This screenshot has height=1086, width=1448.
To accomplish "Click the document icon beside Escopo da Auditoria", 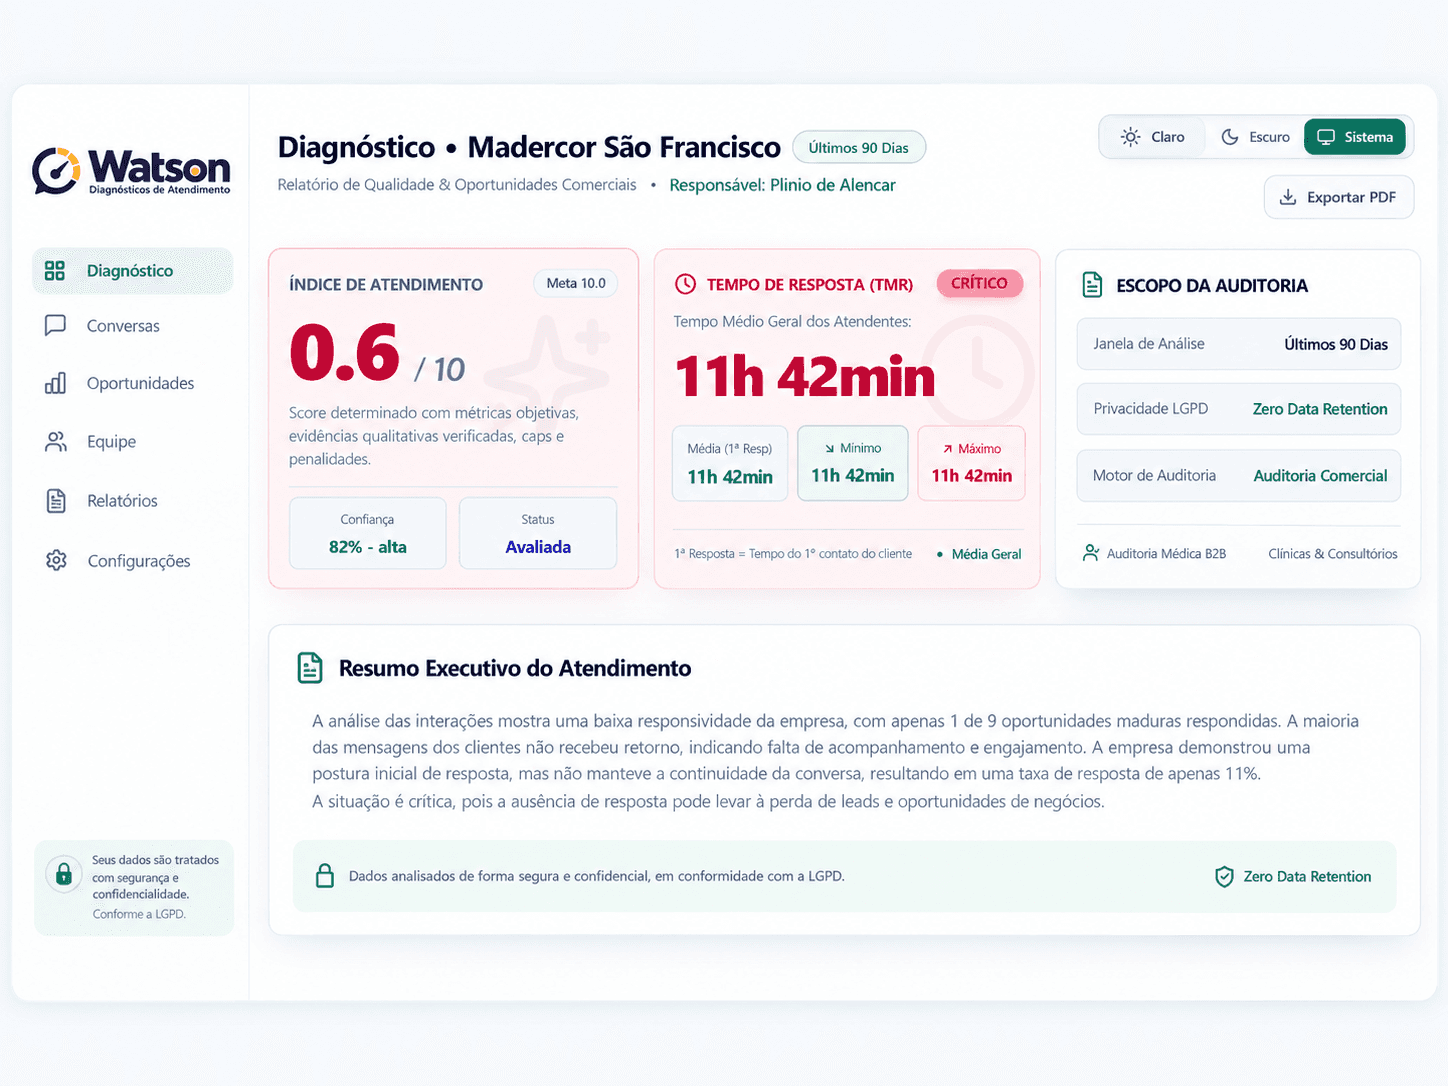I will tap(1093, 285).
